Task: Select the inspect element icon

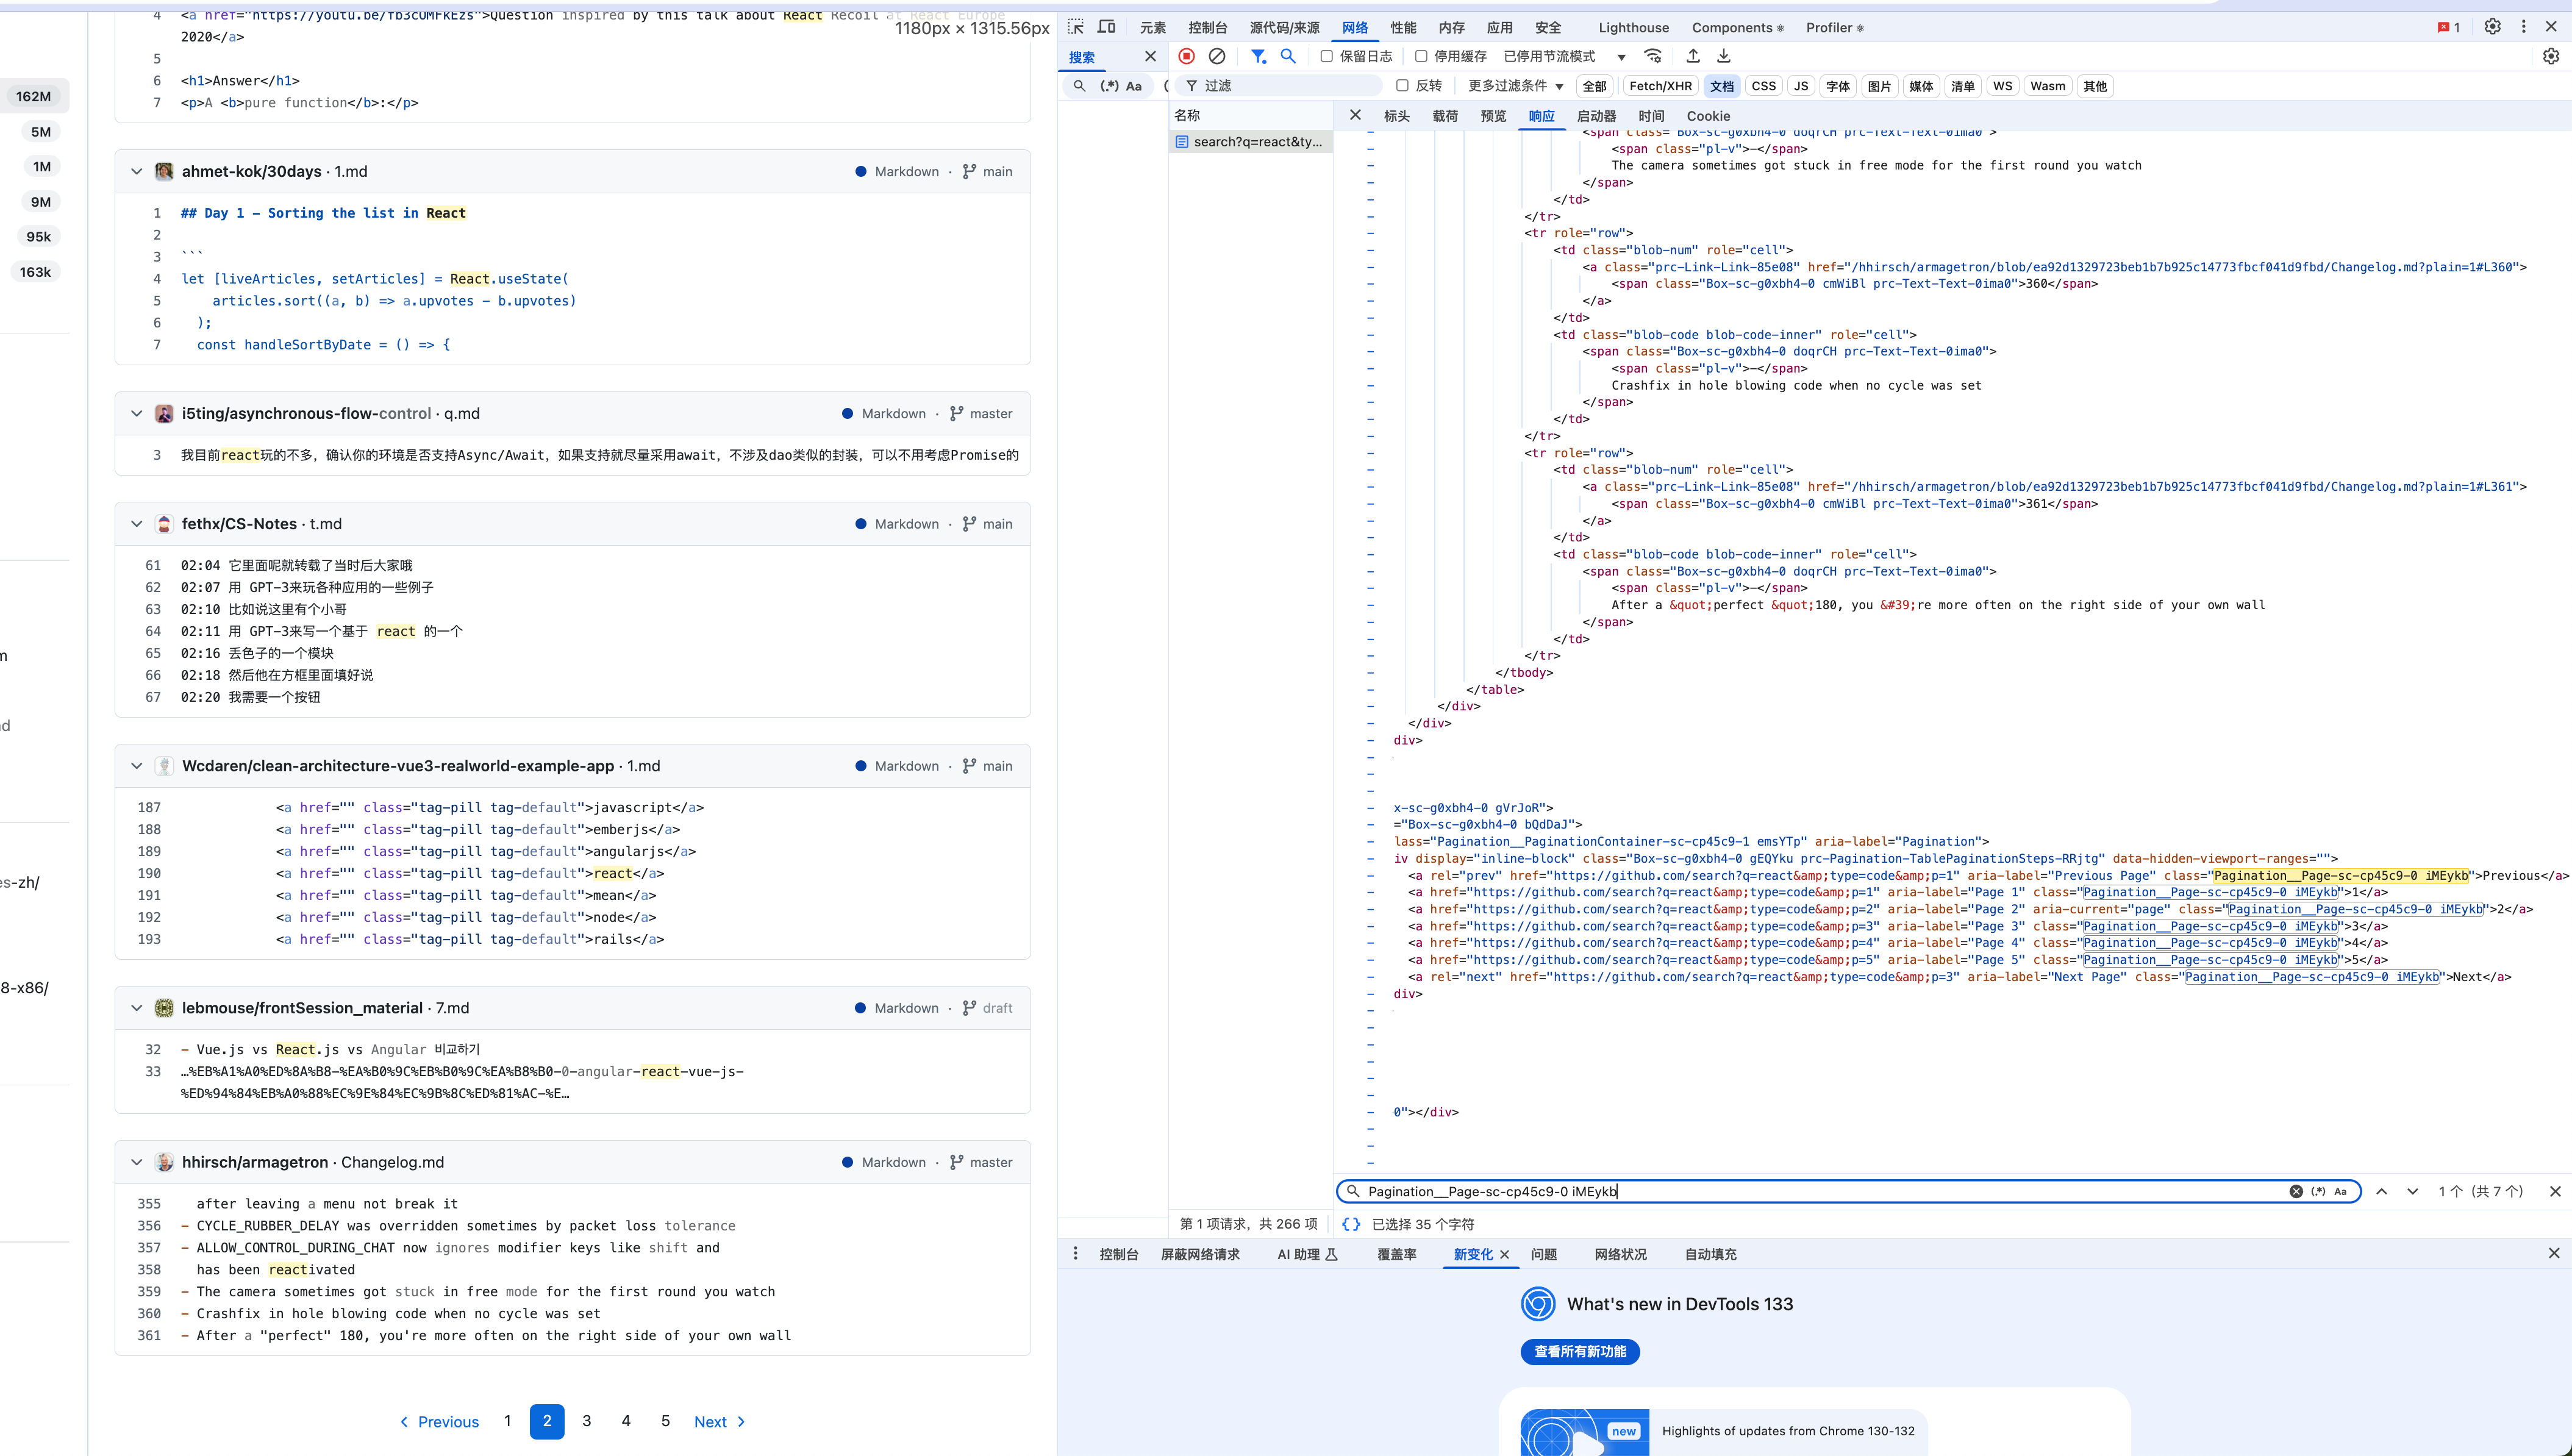Action: click(x=1076, y=27)
